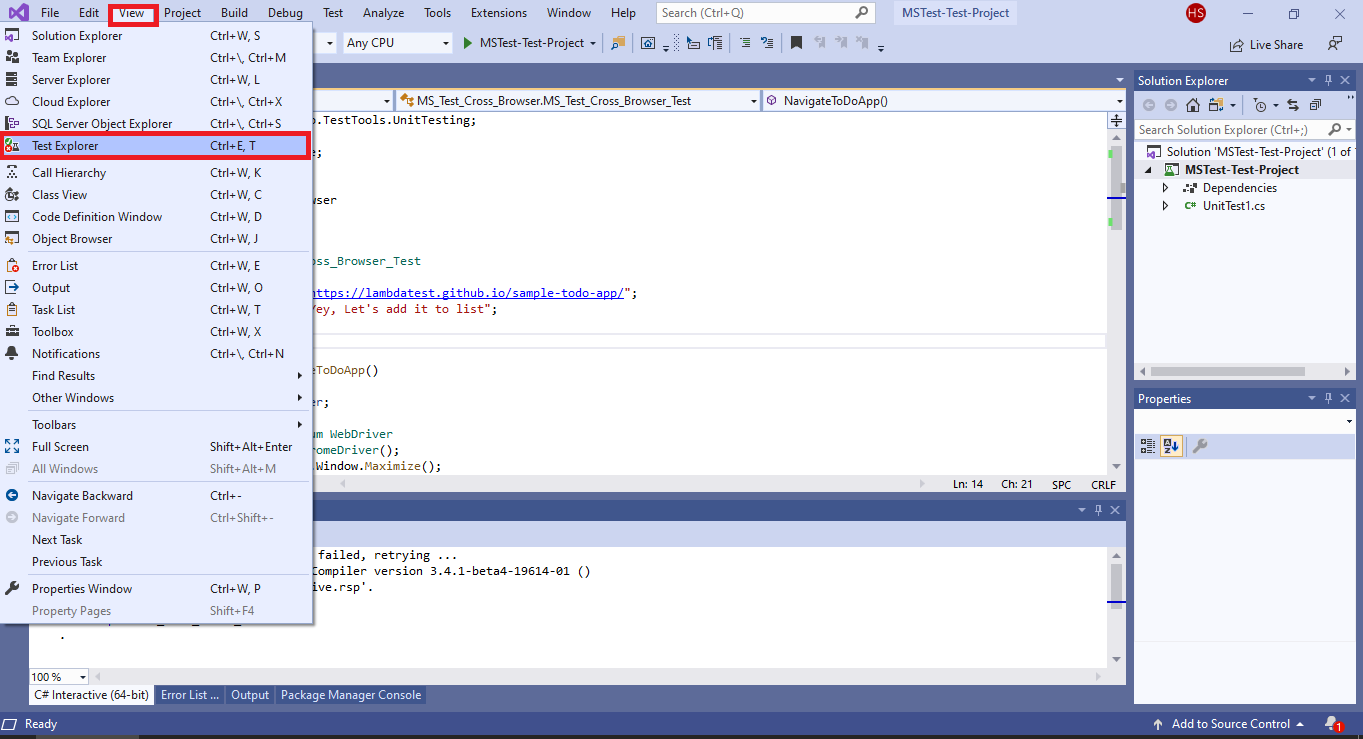Select Toolbox from the View menu
Image resolution: width=1363 pixels, height=739 pixels.
pos(157,332)
